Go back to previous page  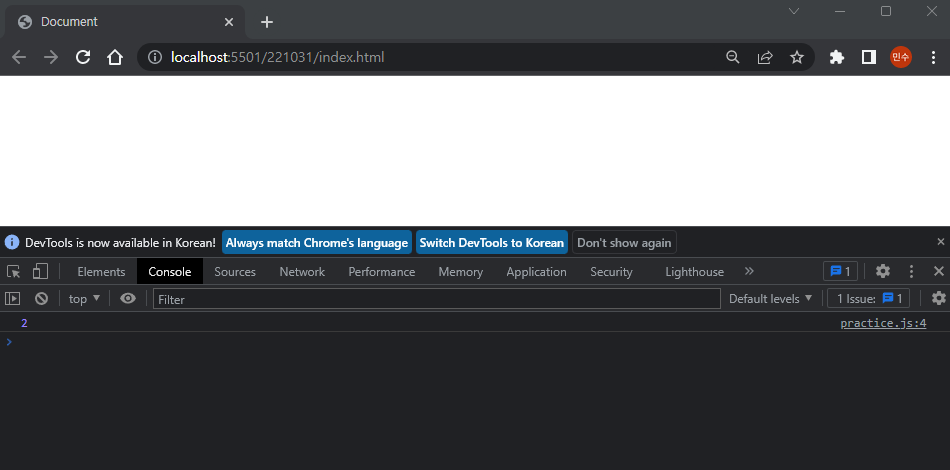click(19, 58)
